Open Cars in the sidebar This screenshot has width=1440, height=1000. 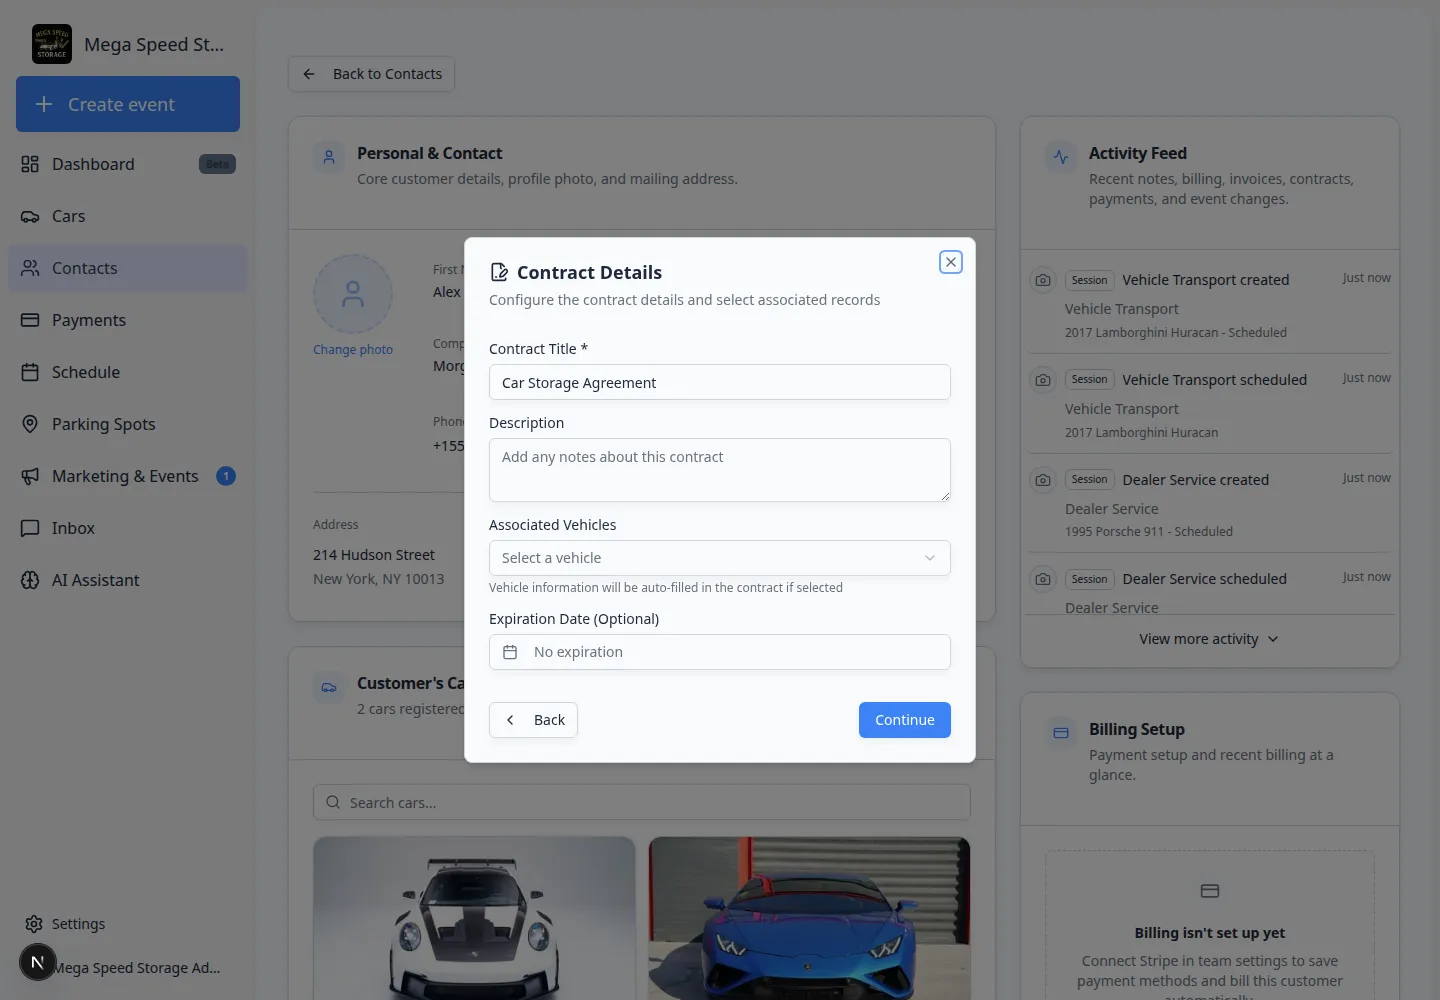[128, 216]
